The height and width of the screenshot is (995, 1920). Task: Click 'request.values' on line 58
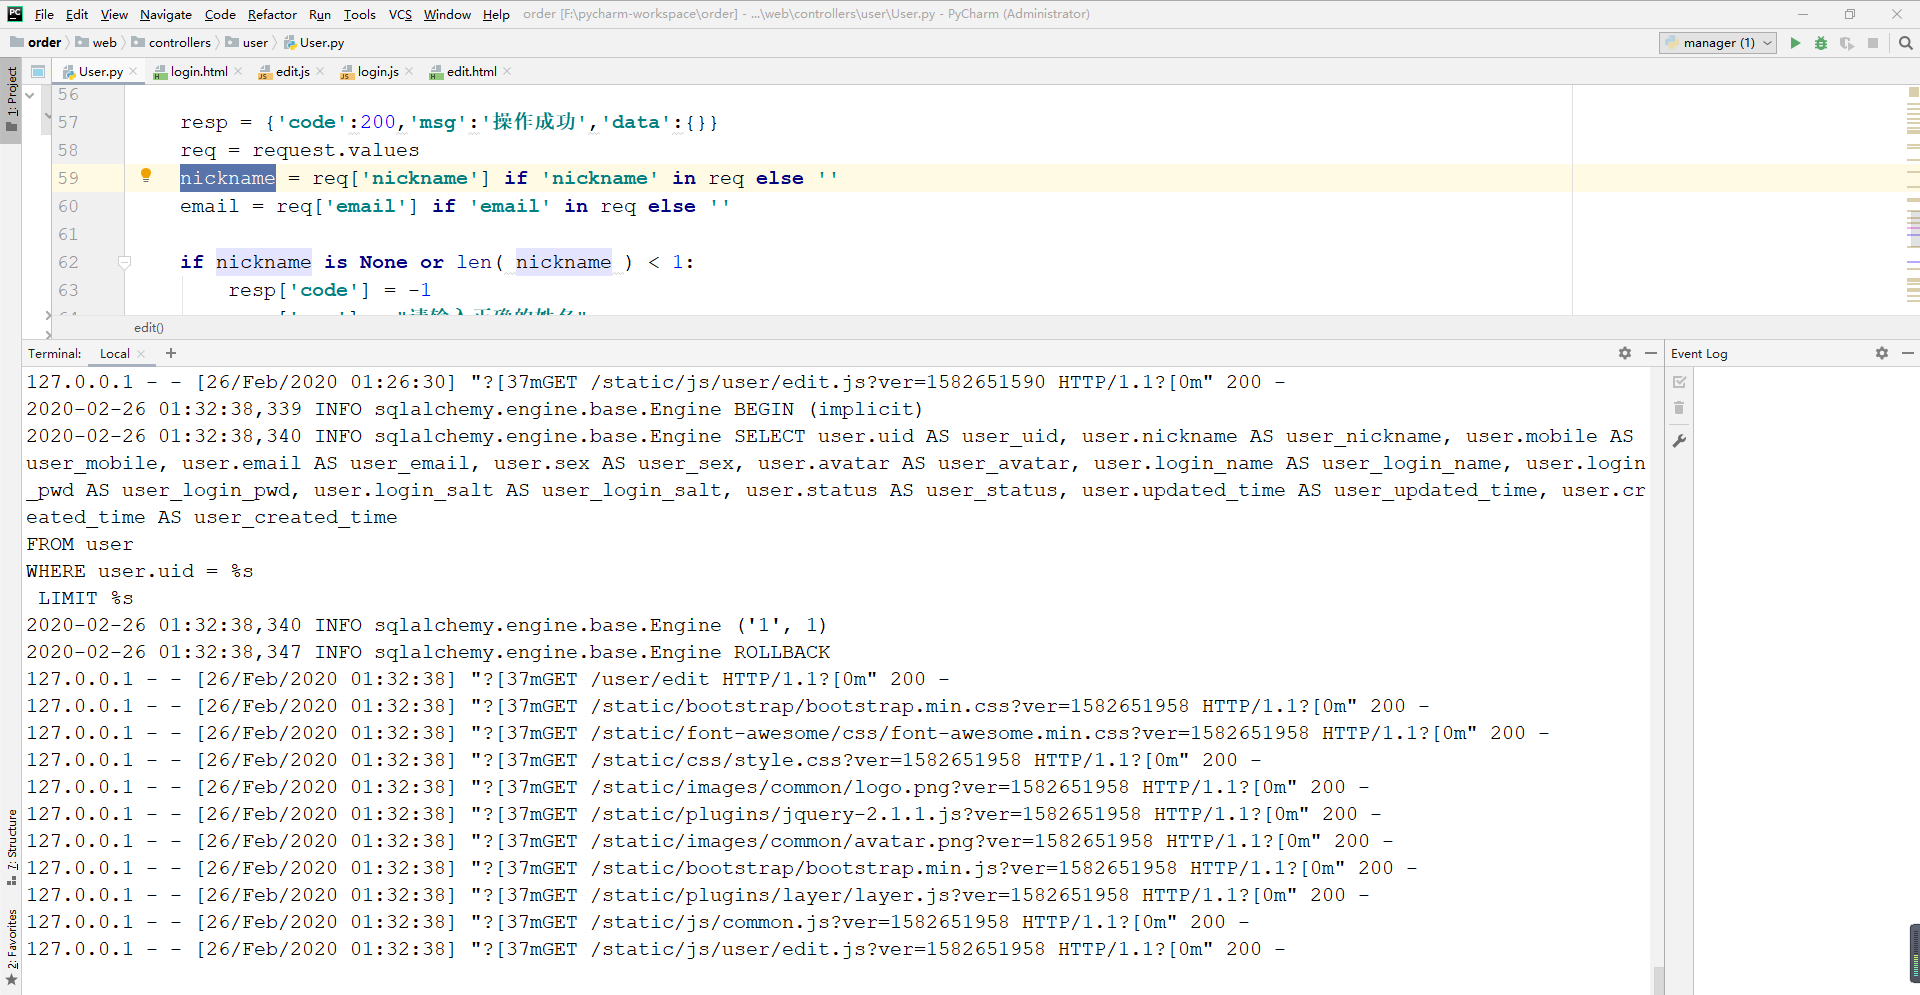336,150
